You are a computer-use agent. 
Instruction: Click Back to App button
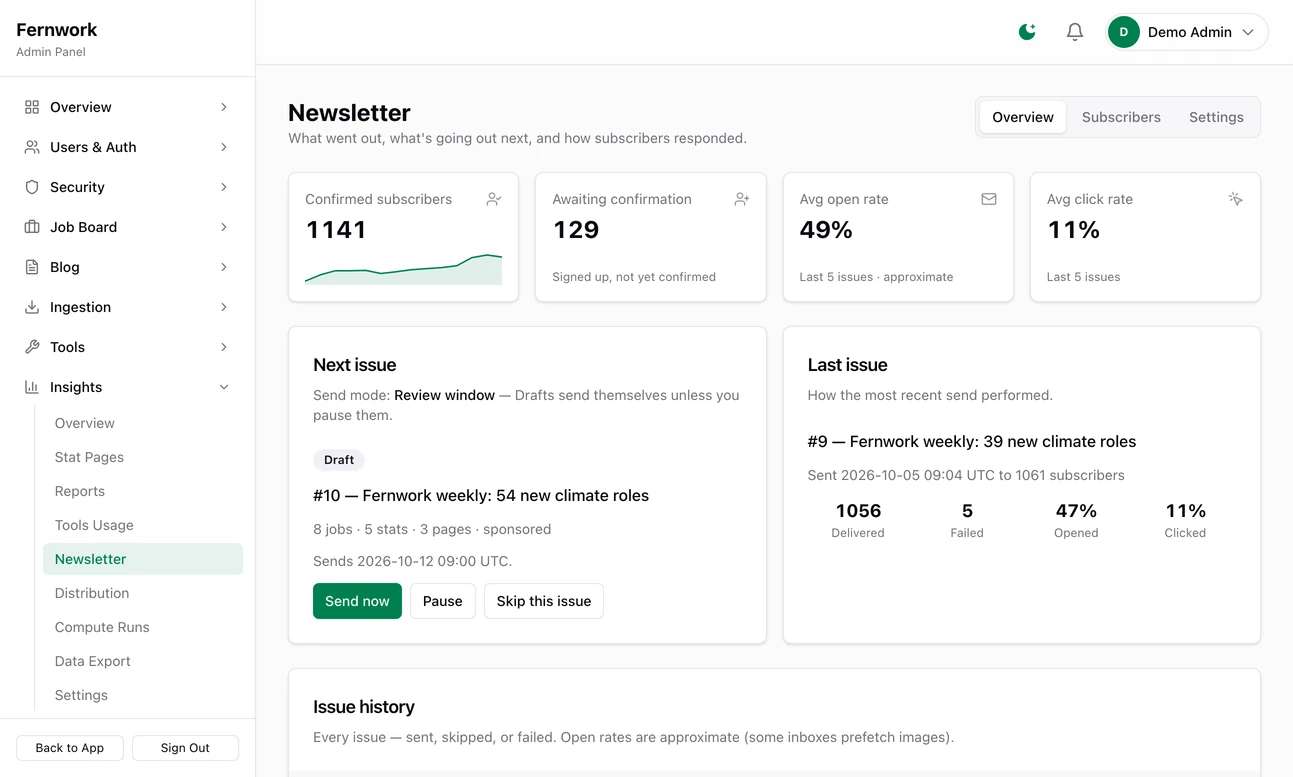click(70, 748)
